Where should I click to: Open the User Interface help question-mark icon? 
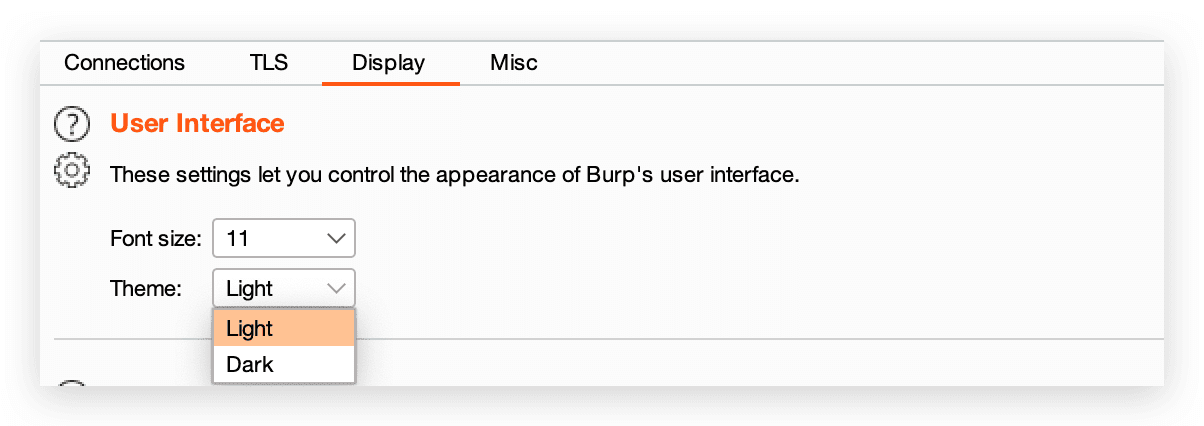(72, 124)
